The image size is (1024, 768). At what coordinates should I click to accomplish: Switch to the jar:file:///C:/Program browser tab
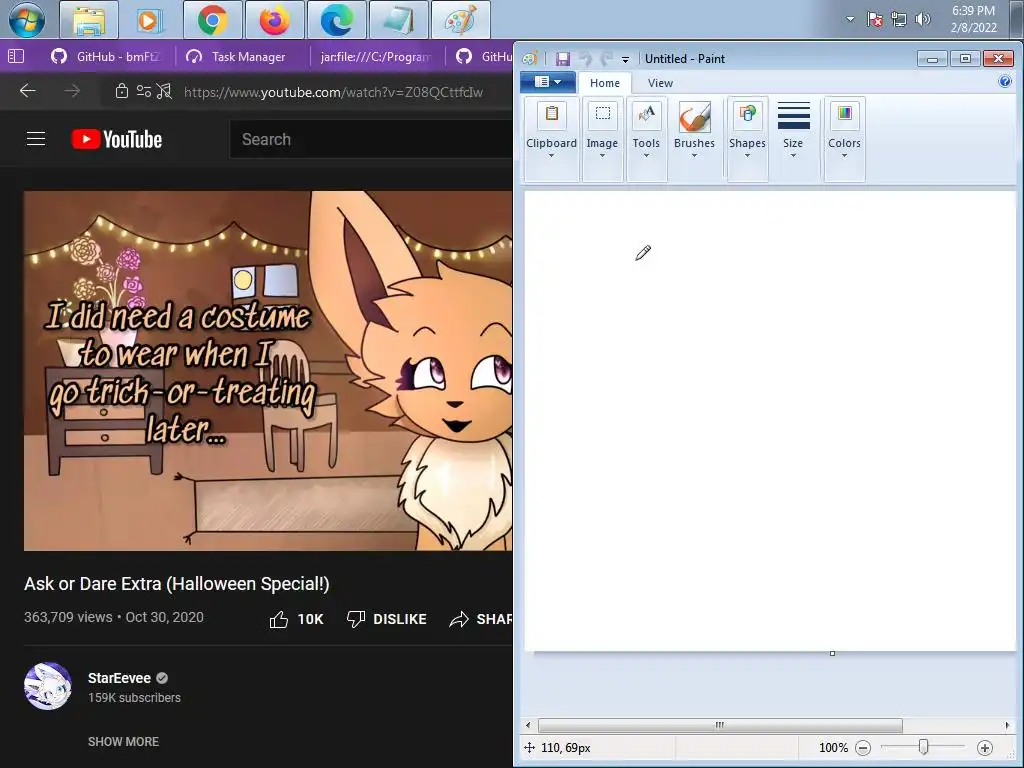[376, 57]
